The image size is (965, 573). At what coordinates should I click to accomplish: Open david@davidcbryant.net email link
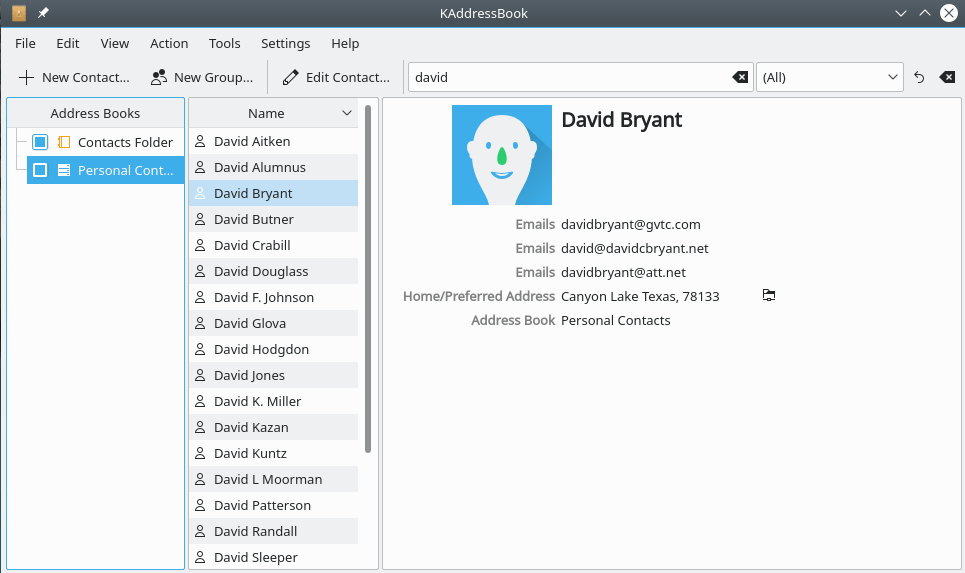coord(635,249)
